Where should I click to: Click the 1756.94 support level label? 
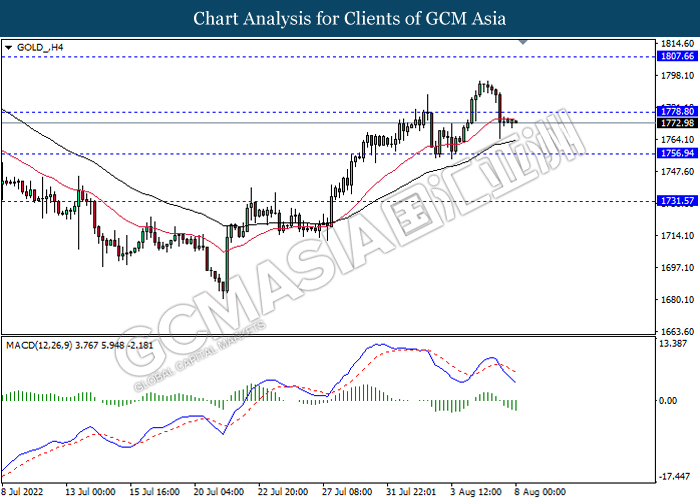tap(677, 153)
